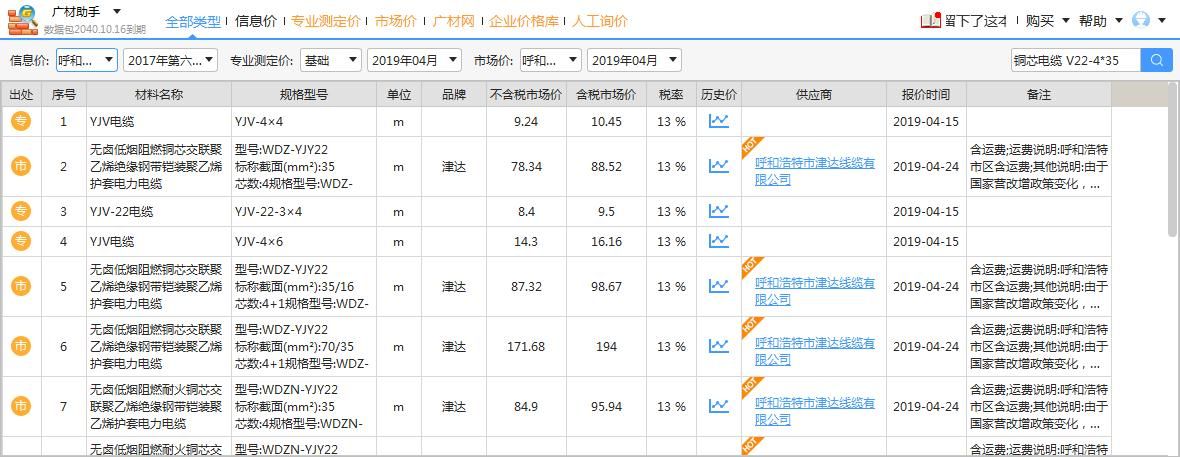Open the 市场价 tab
The height and width of the screenshot is (457, 1180).
pyautogui.click(x=396, y=21)
